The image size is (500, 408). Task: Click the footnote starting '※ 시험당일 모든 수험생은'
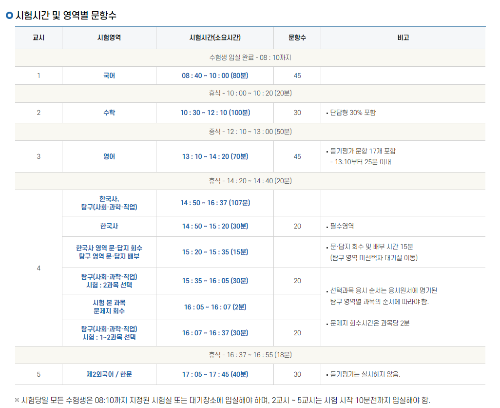point(223,400)
